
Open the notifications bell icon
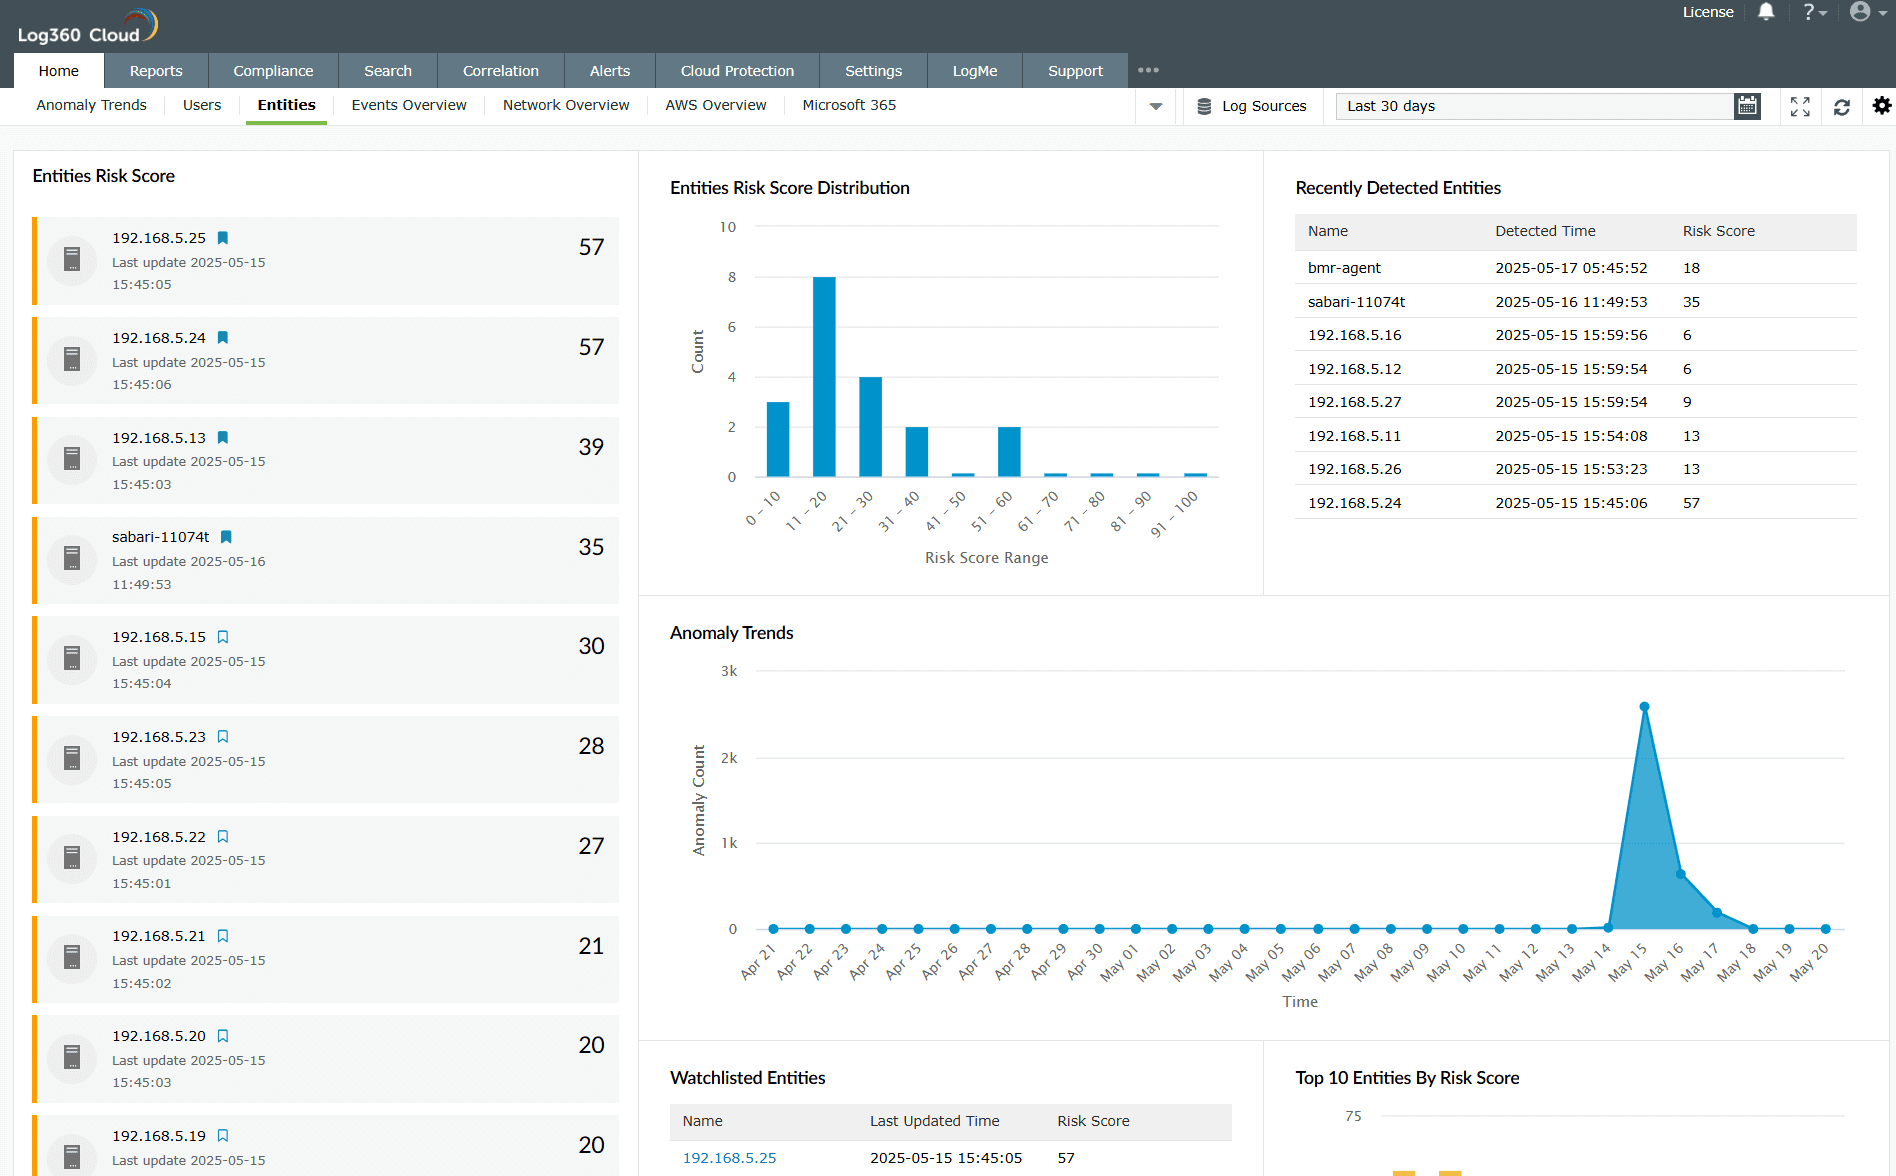[1766, 12]
